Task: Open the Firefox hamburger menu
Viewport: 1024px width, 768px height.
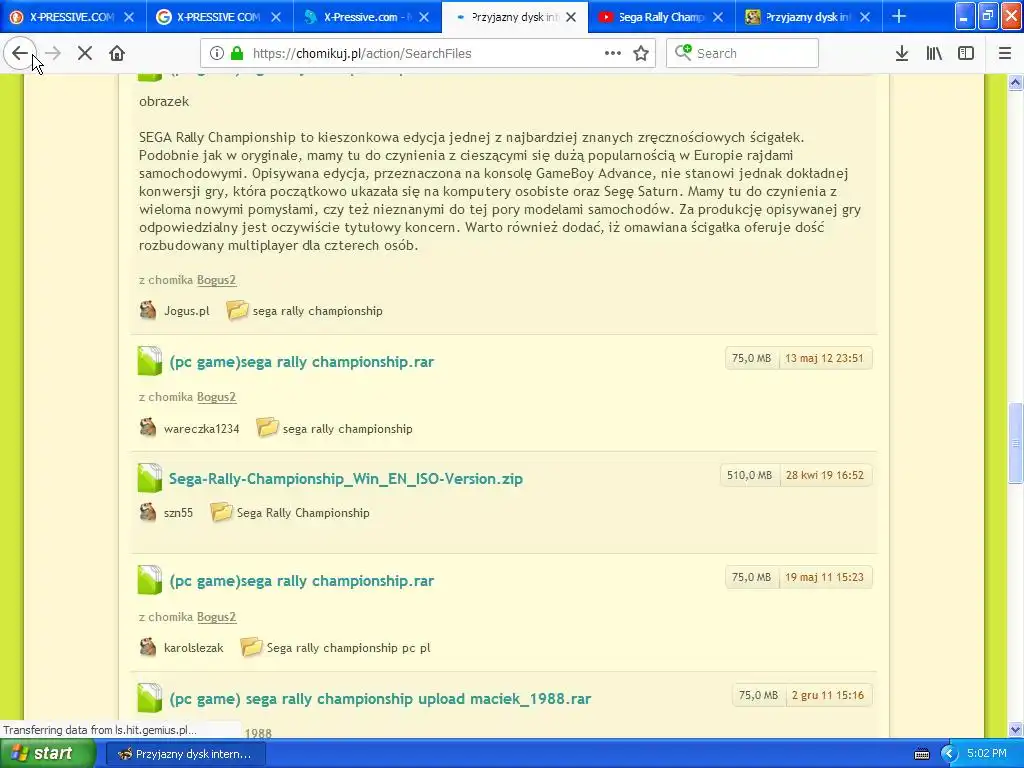Action: pyautogui.click(x=1005, y=54)
